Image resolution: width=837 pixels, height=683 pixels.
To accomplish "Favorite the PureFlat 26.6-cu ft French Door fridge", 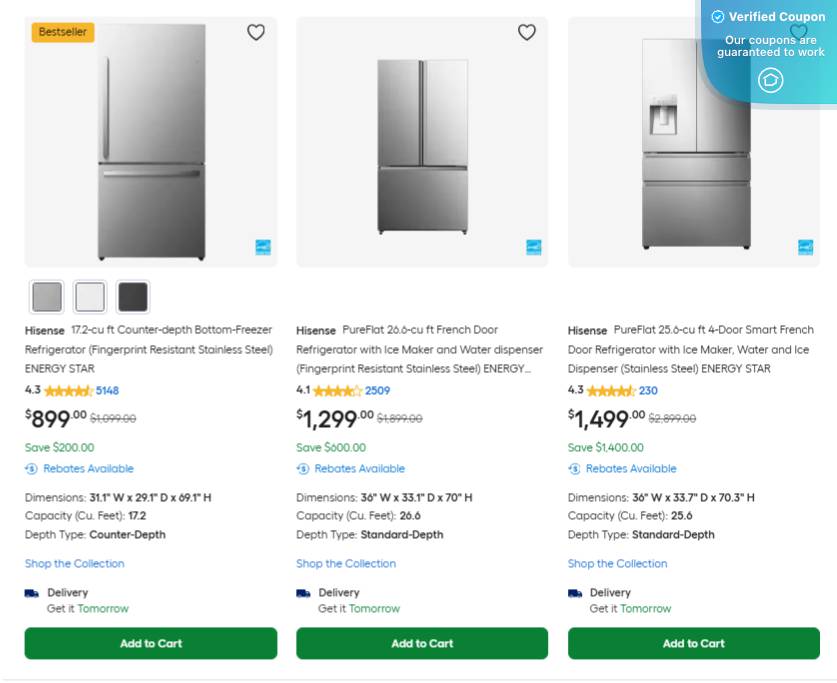I will click(x=527, y=32).
